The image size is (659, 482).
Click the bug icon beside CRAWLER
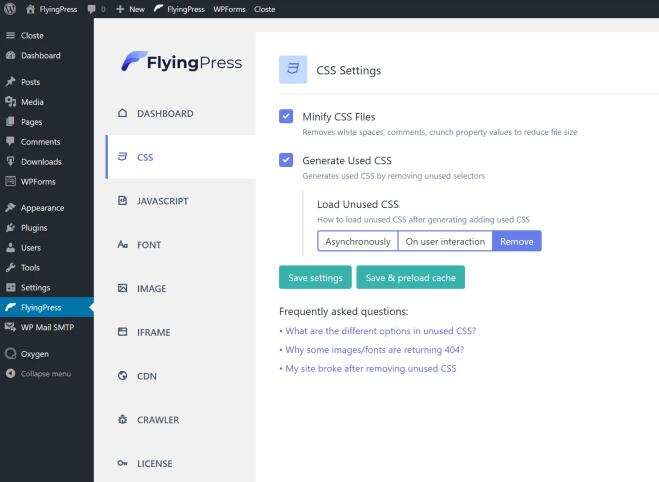point(122,419)
